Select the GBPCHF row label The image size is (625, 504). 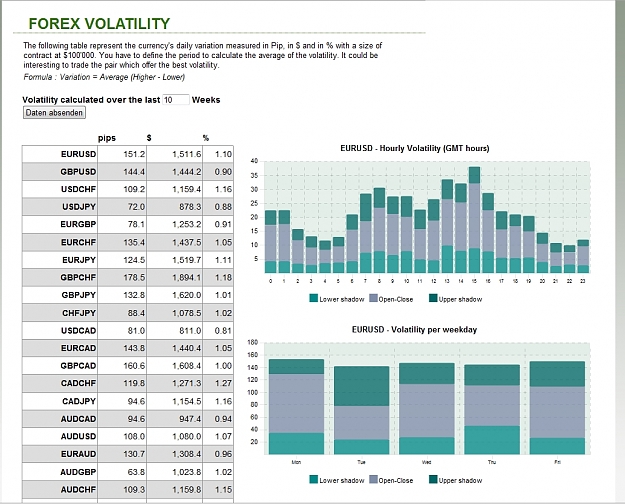pyautogui.click(x=78, y=278)
